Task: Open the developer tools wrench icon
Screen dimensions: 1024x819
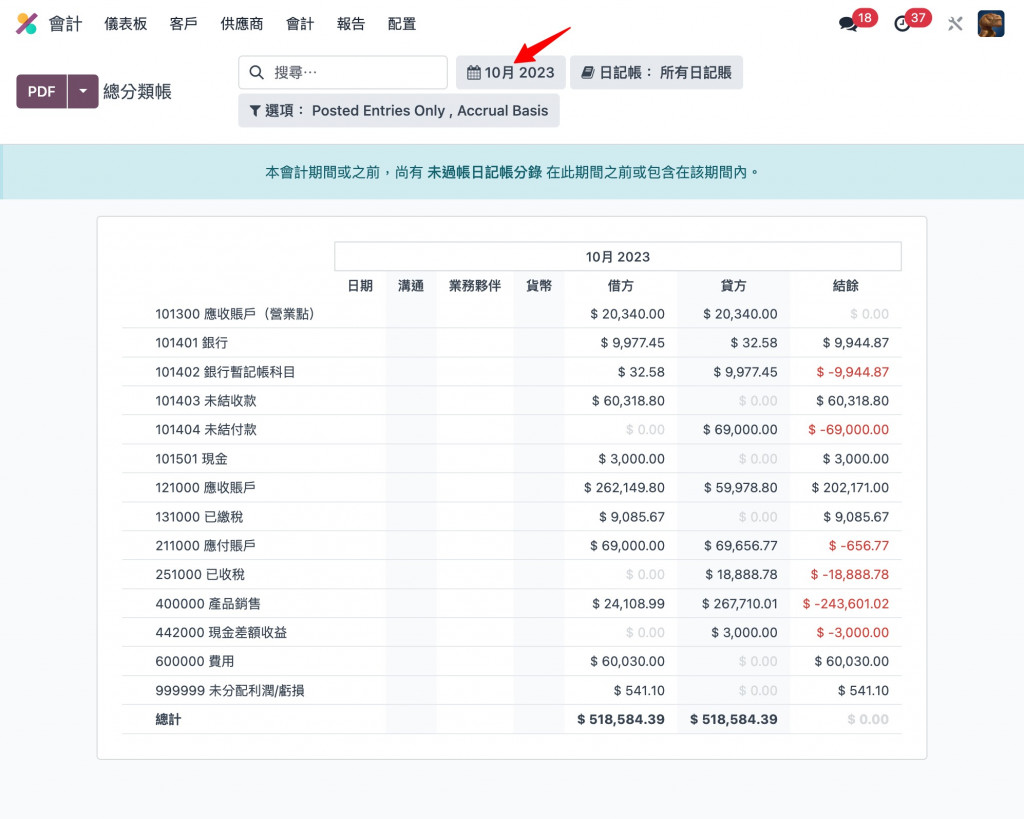Action: click(955, 24)
